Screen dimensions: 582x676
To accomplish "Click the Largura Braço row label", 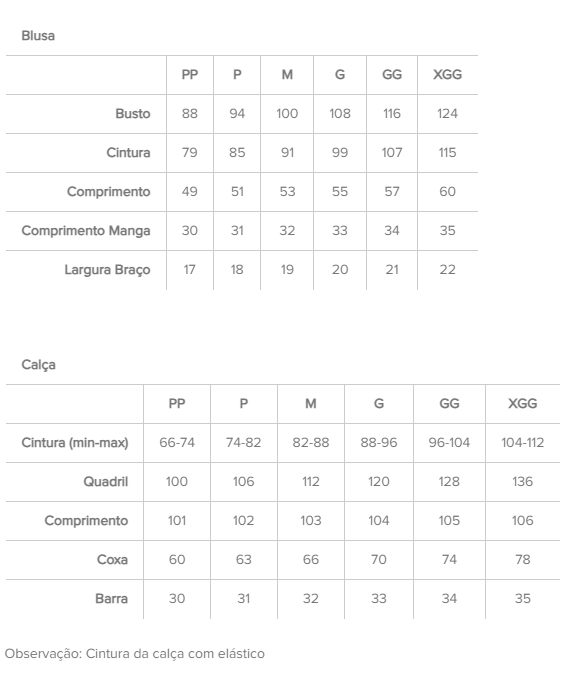I will coord(107,270).
